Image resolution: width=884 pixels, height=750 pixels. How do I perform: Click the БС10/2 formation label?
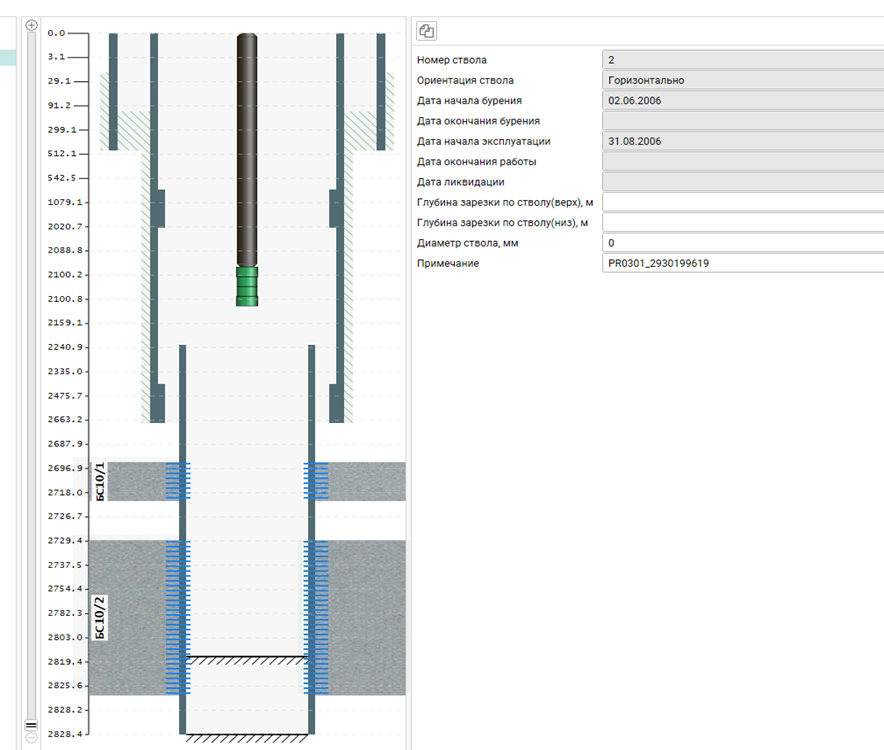tap(99, 617)
